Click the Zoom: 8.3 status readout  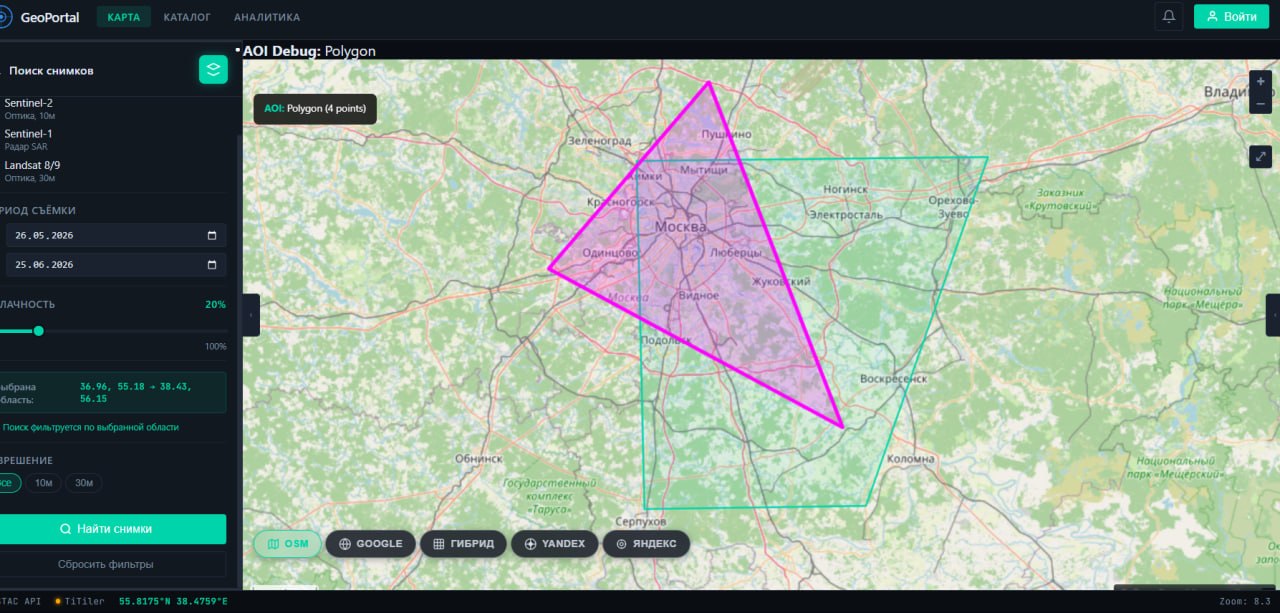(x=1247, y=601)
